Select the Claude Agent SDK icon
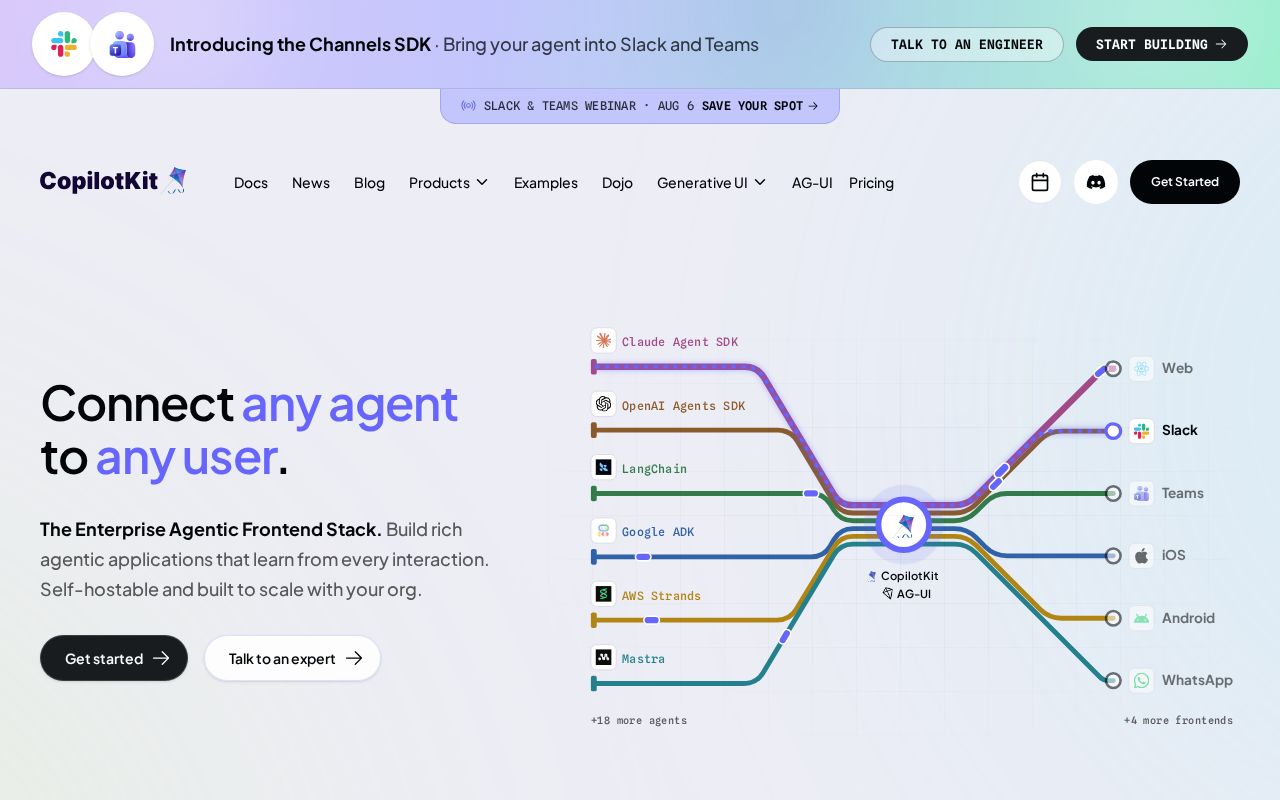The height and width of the screenshot is (800, 1280). coord(603,341)
